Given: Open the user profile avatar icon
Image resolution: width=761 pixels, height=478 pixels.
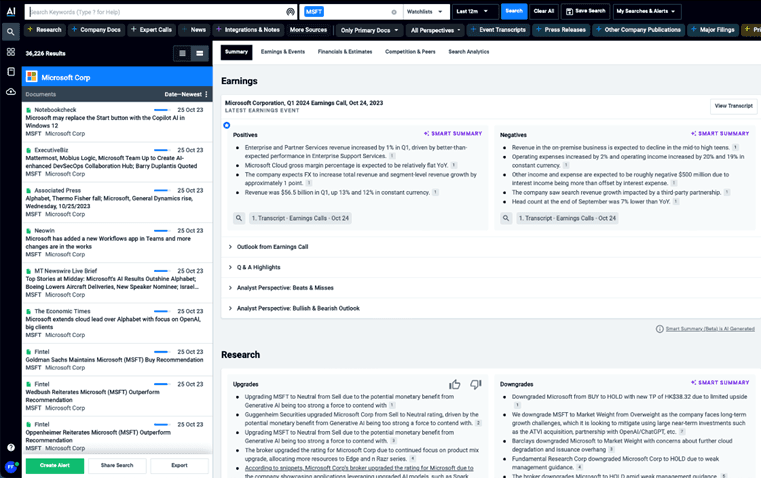Looking at the screenshot, I should pos(11,467).
